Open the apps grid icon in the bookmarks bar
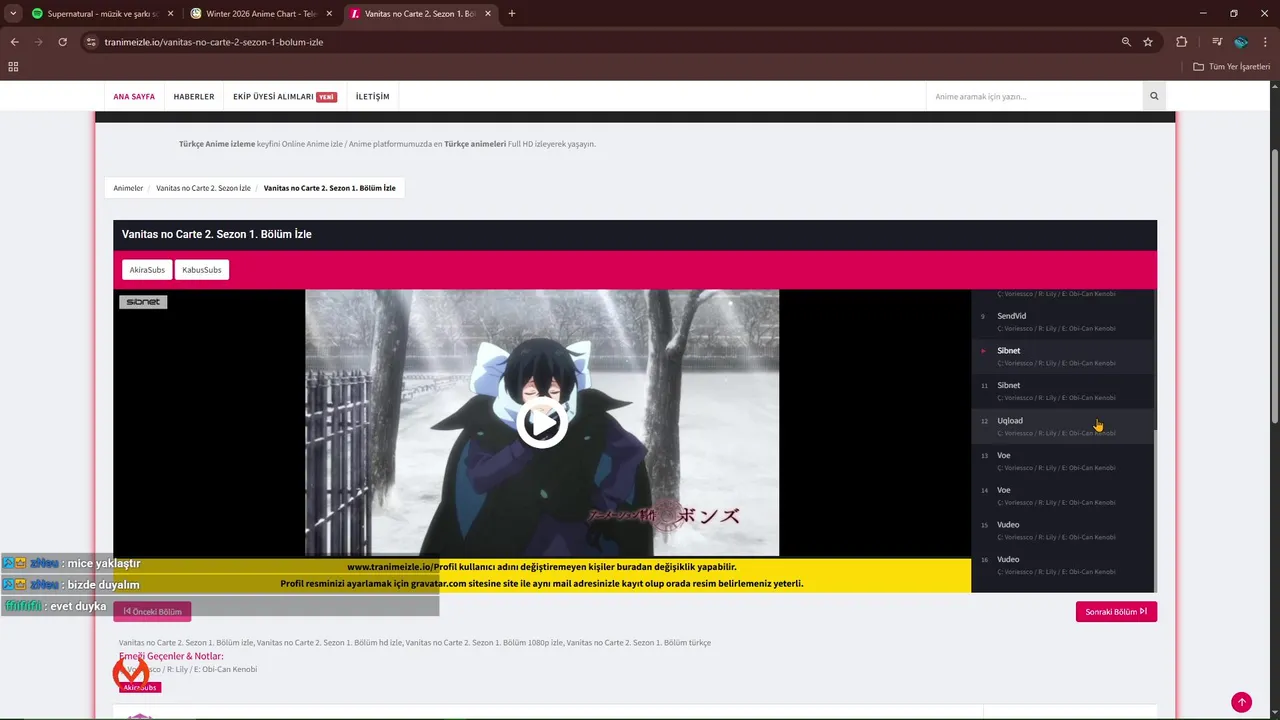Image resolution: width=1280 pixels, height=720 pixels. (x=13, y=67)
